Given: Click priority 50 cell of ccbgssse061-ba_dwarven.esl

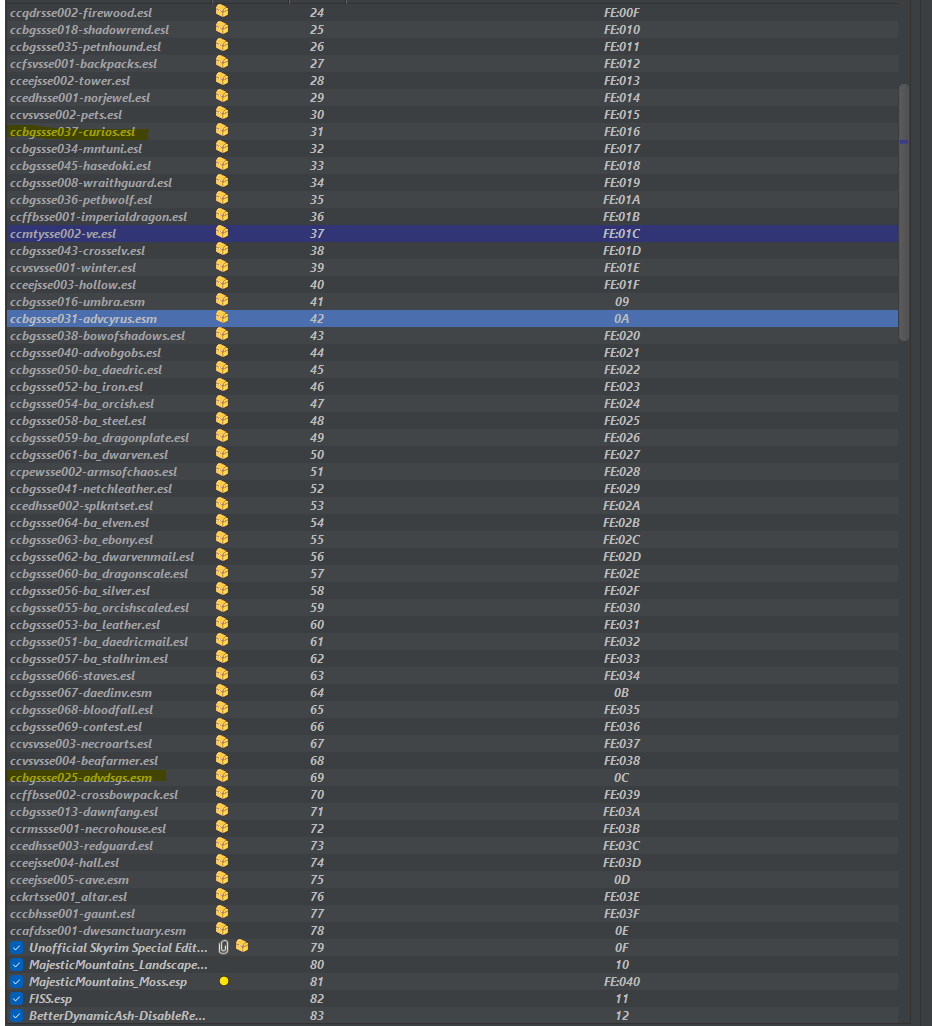Looking at the screenshot, I should pyautogui.click(x=317, y=455).
